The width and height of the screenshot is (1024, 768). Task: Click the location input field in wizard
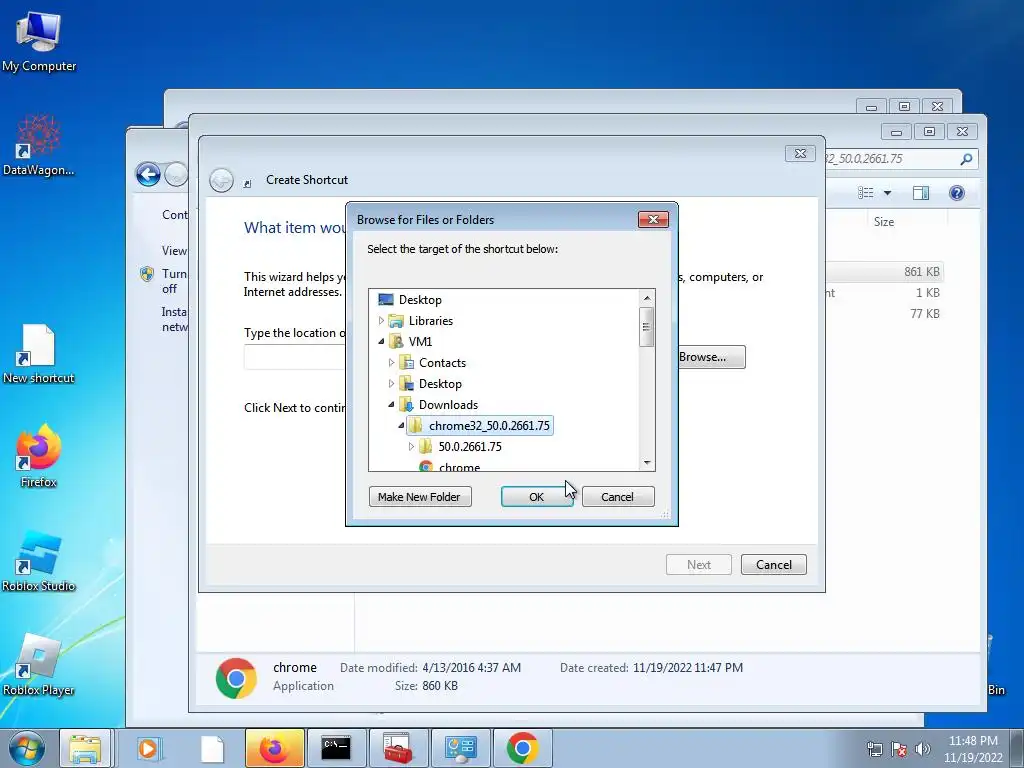(295, 357)
